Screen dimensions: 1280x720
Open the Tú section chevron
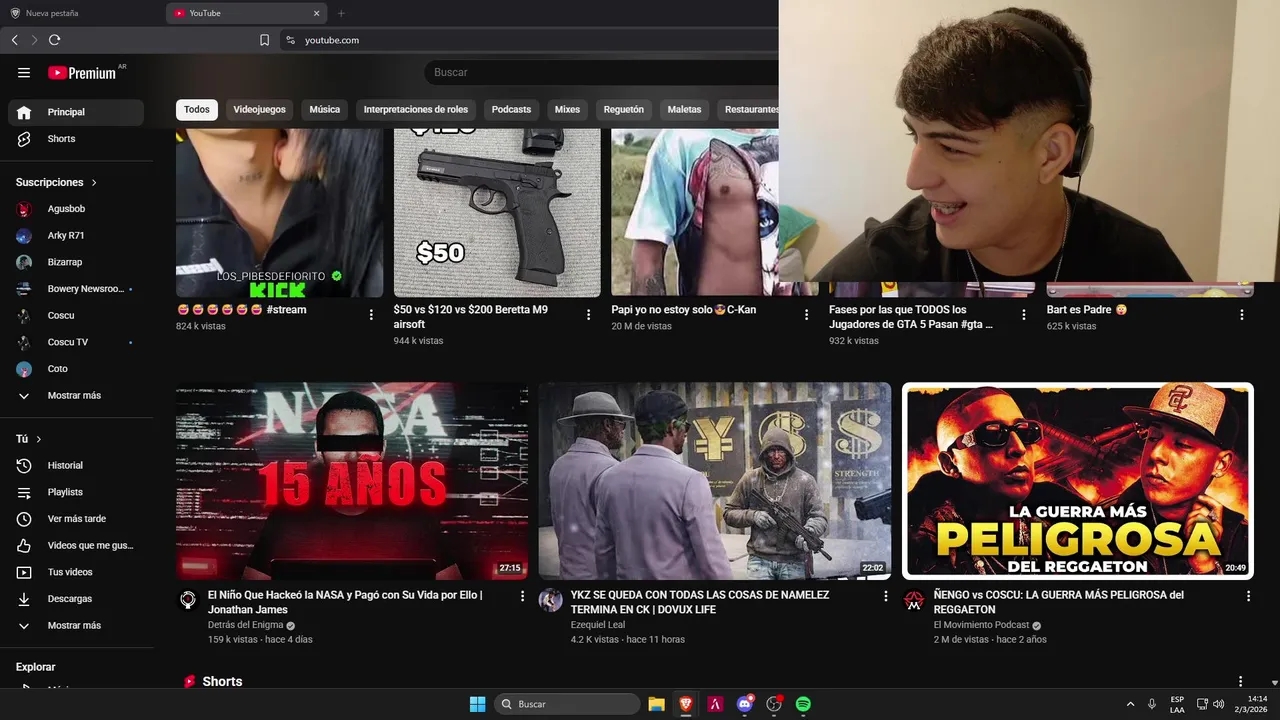[x=39, y=439]
